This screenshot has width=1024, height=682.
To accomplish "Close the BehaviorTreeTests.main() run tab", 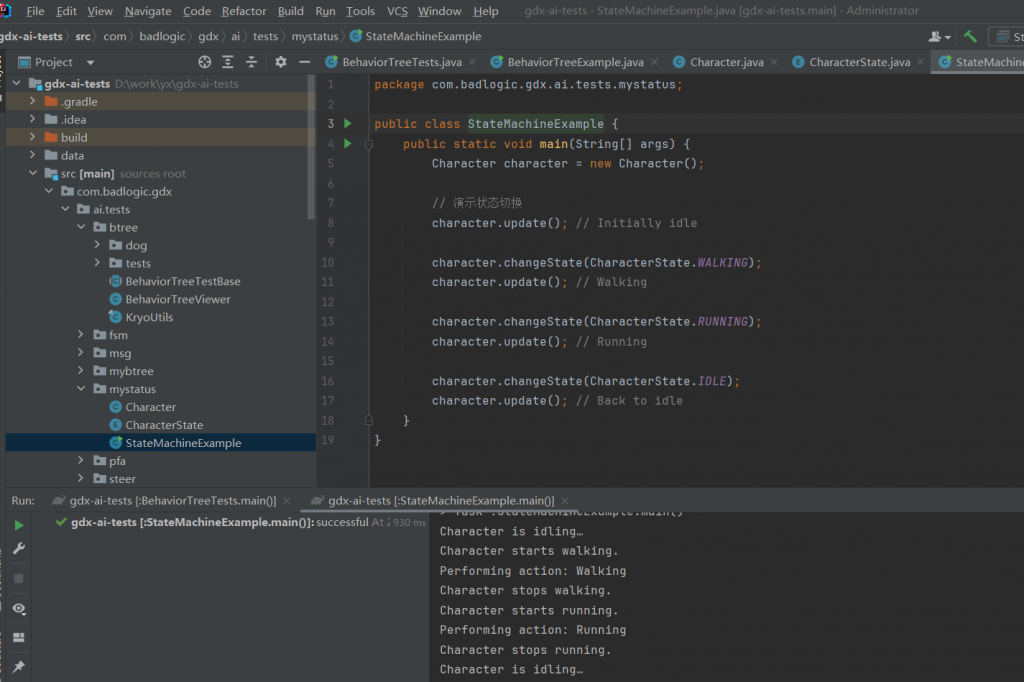I will [287, 501].
